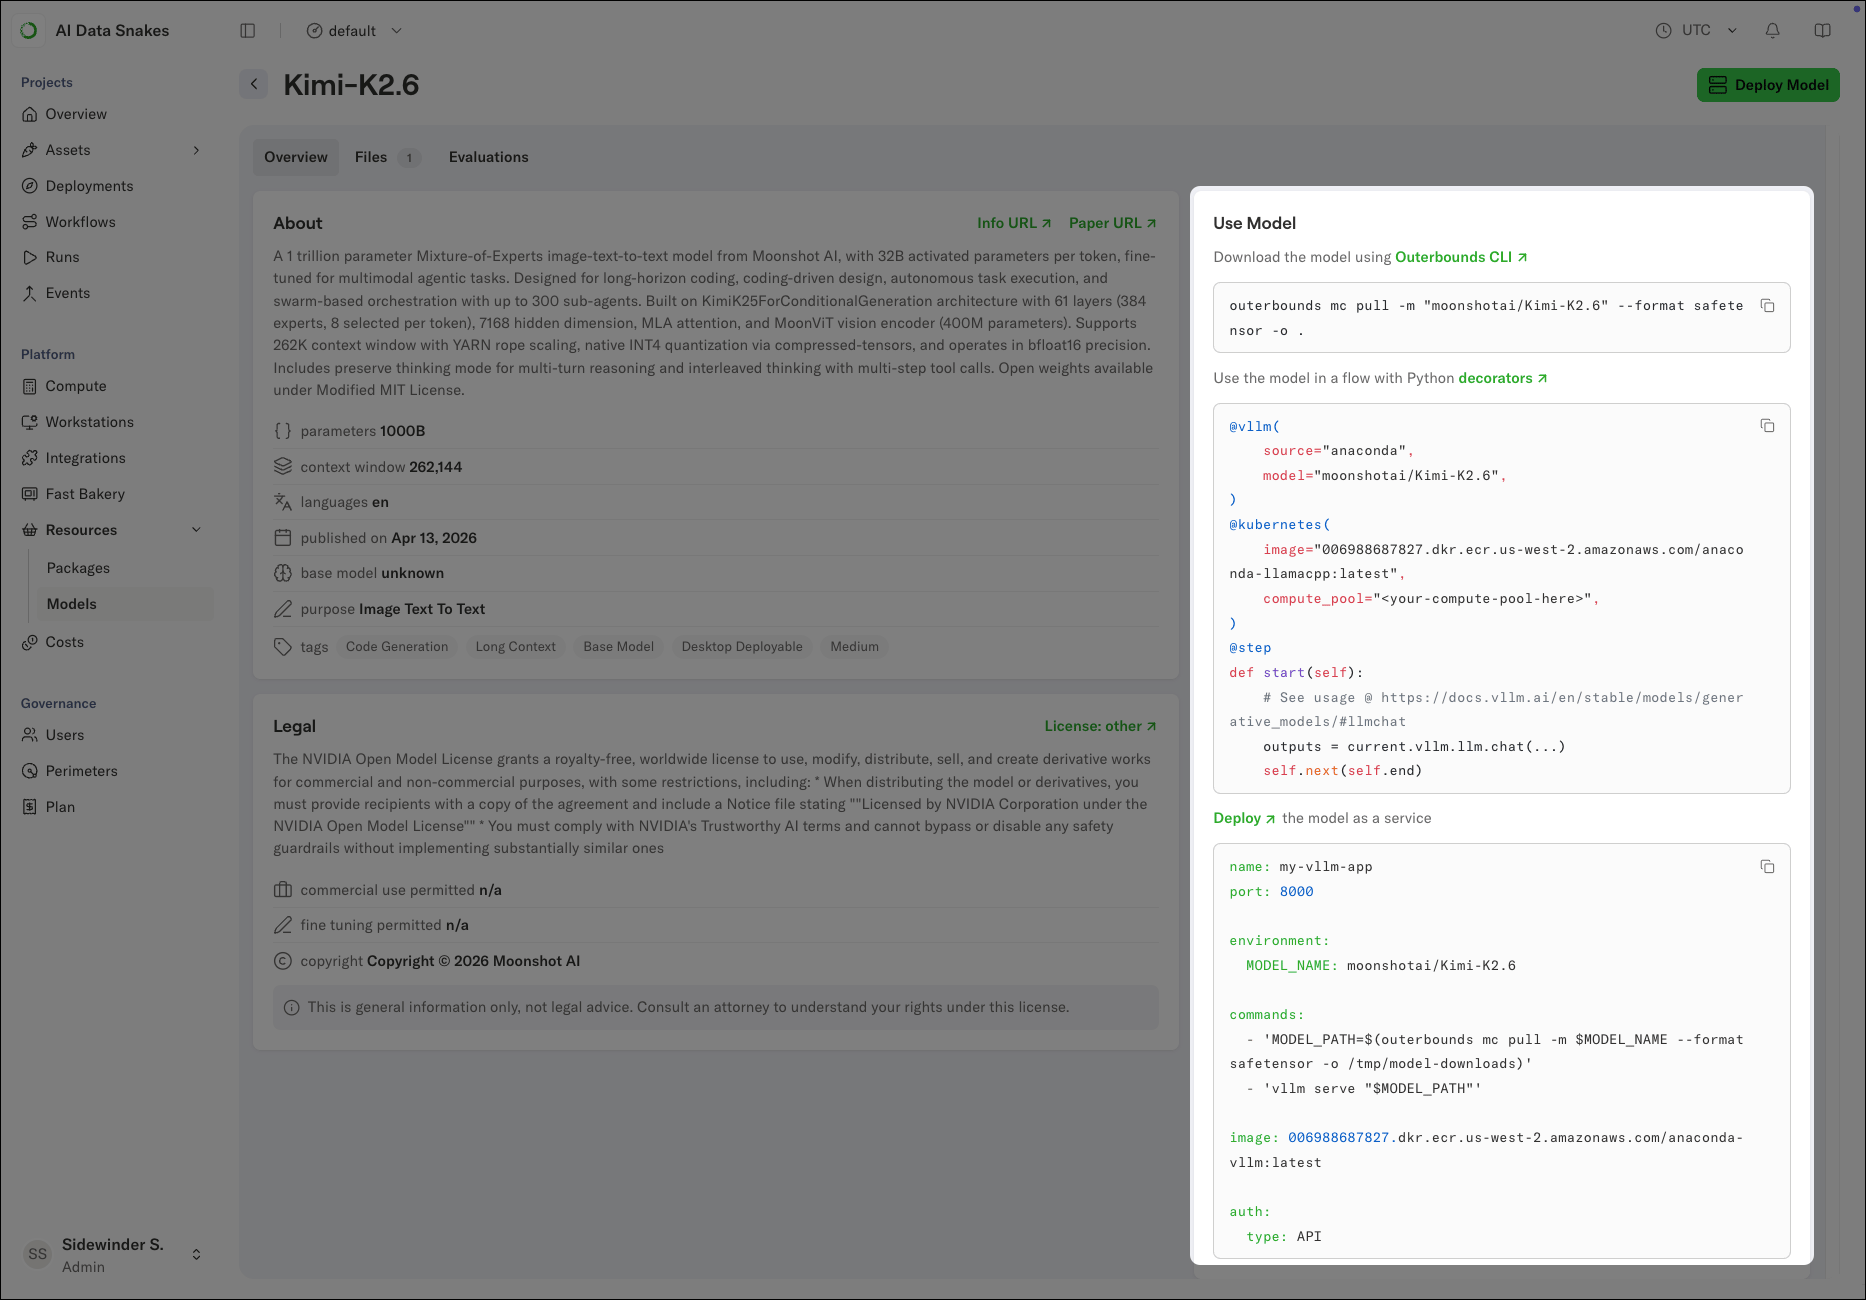Click the Plan icon in sidebar

coord(30,807)
